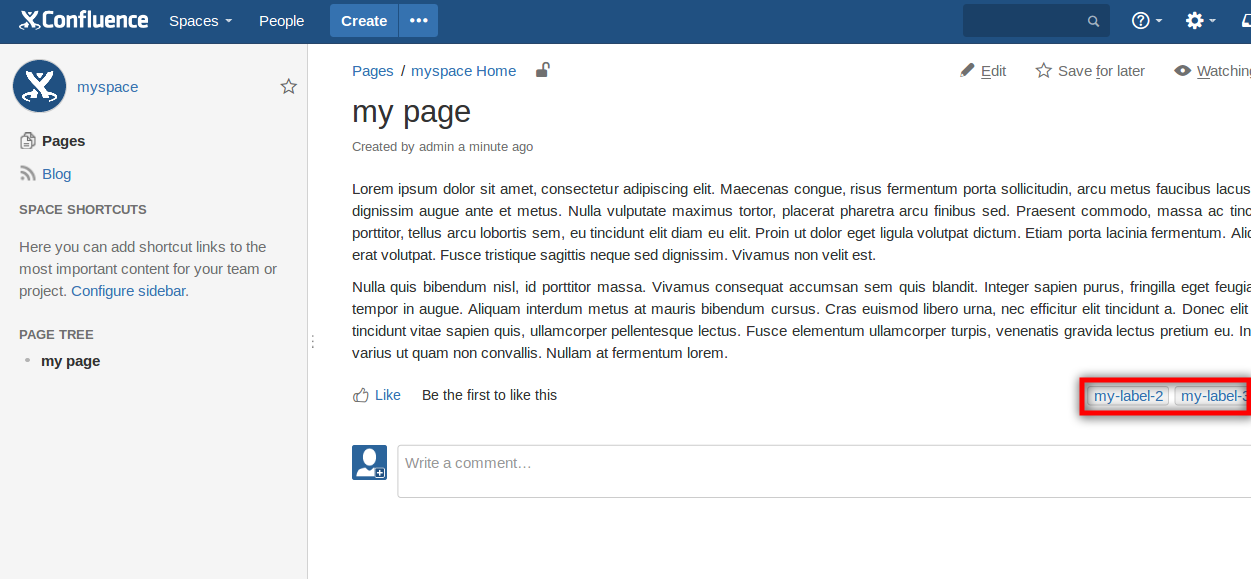
Task: Open the settings gear menu
Action: pos(1195,21)
